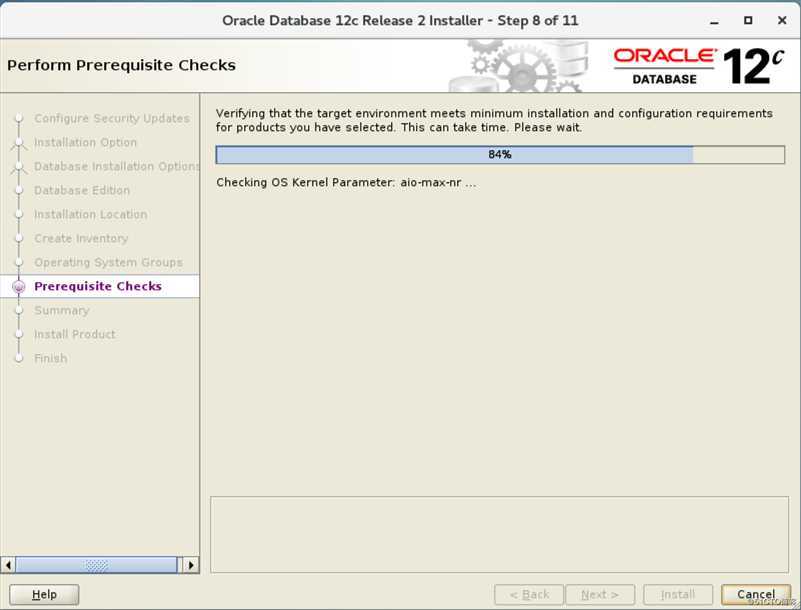This screenshot has height=610, width=801.
Task: Click the disabled Back button
Action: (x=529, y=594)
